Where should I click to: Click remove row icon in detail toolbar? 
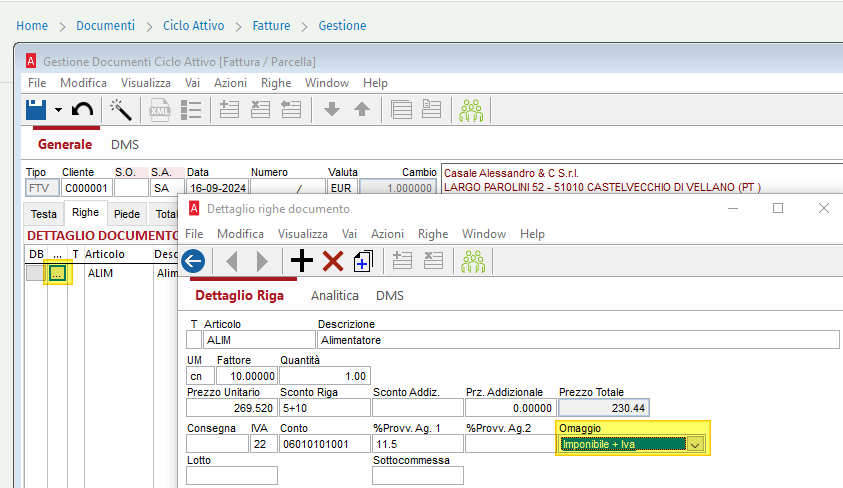click(433, 261)
